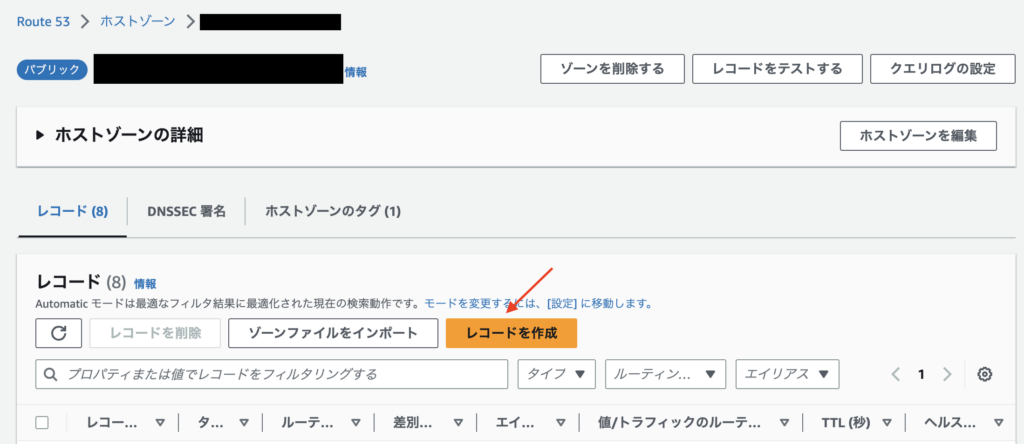The height and width of the screenshot is (444, 1024).
Task: Sort by the ヘルス... column arrow
Action: coord(998,422)
